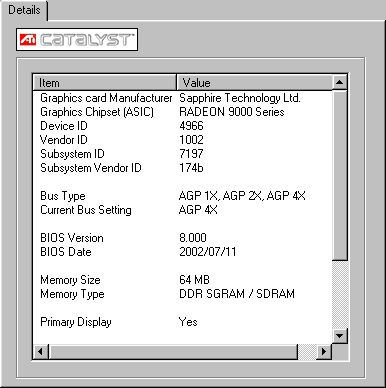Image resolution: width=386 pixels, height=388 pixels.
Task: Select the Subsystem Vendor ID row
Action: [x=183, y=168]
